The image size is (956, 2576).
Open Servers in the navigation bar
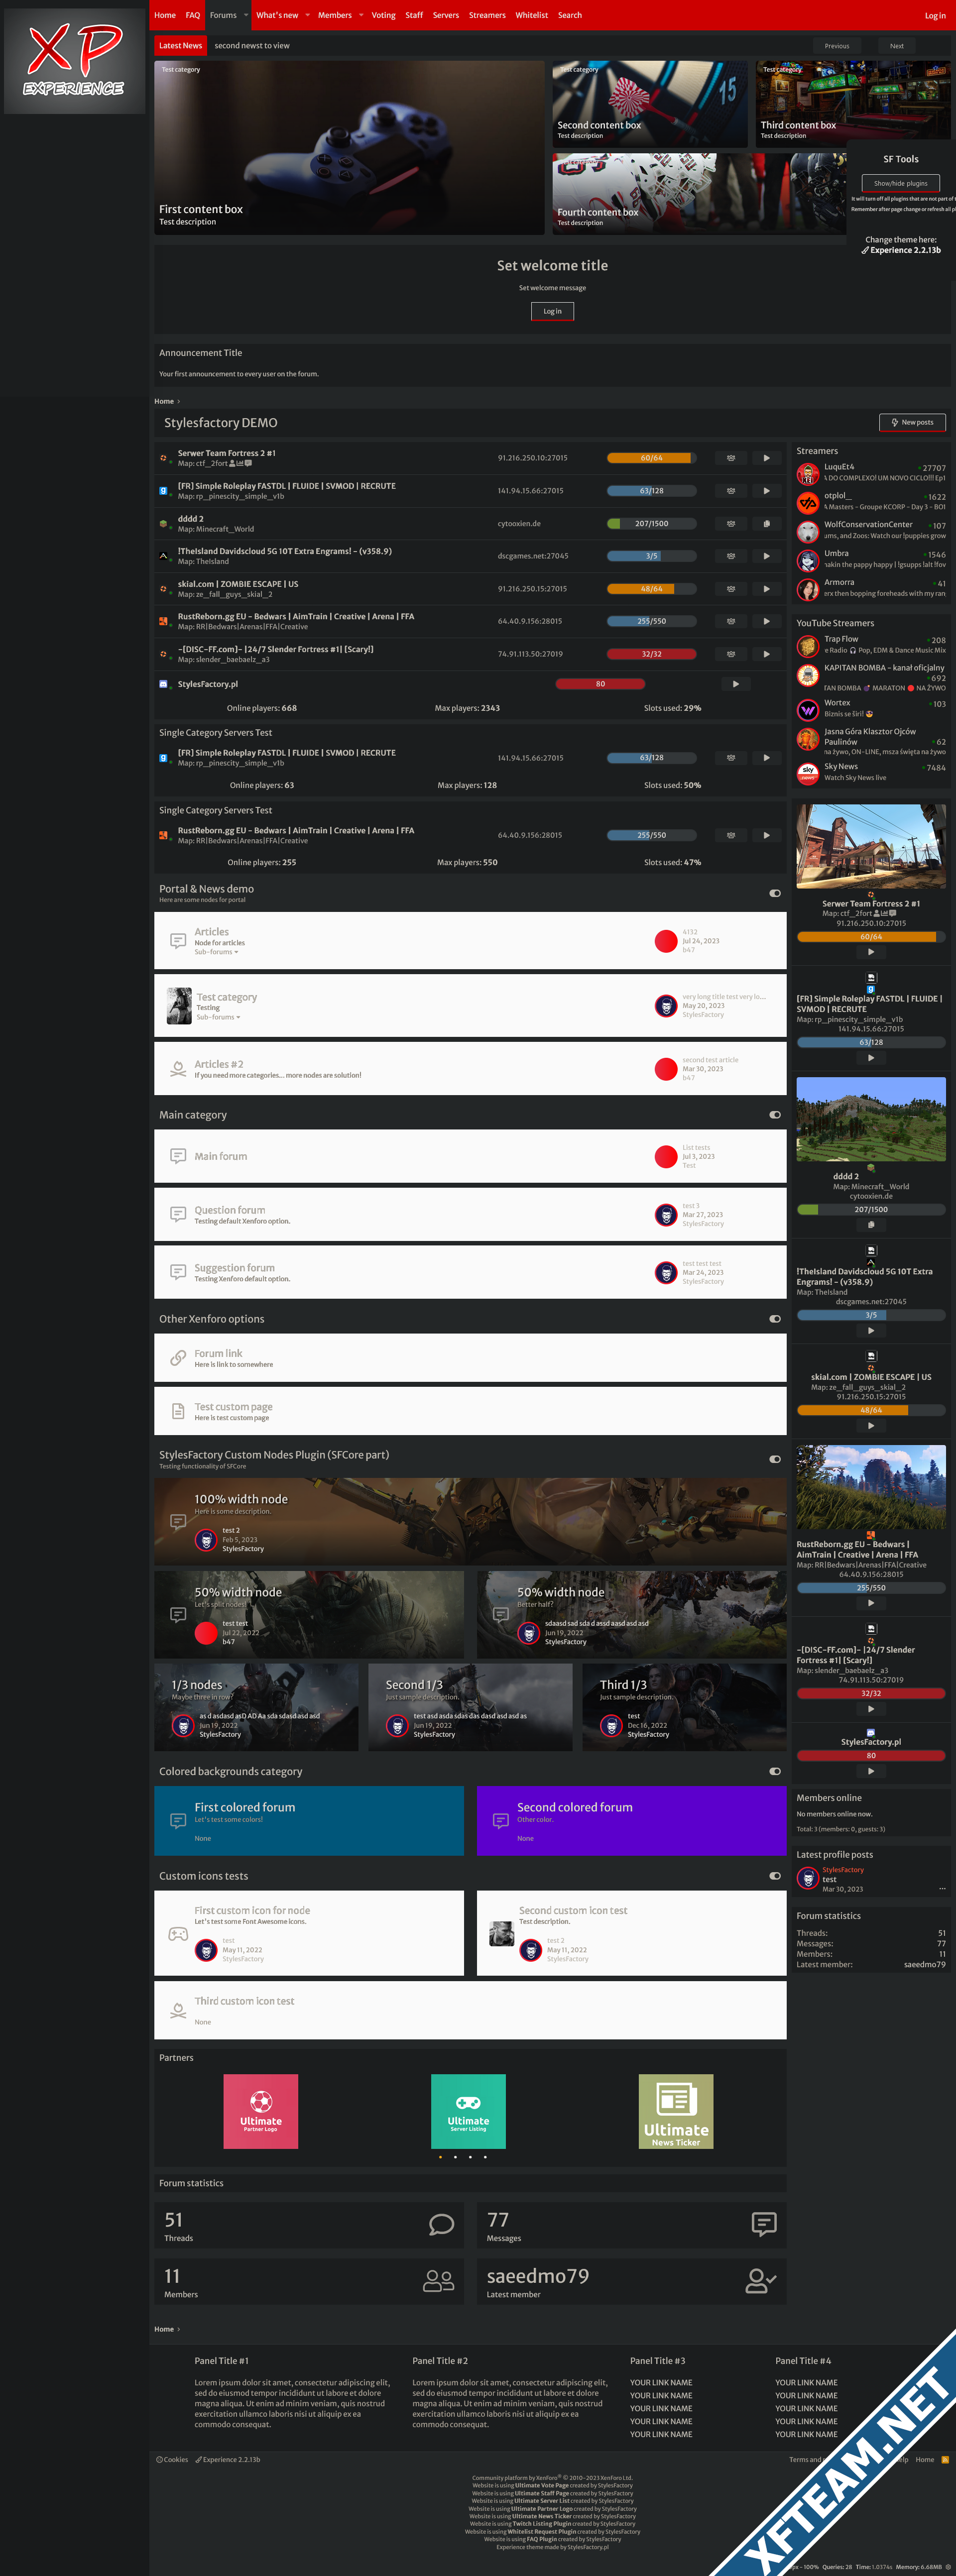point(446,15)
